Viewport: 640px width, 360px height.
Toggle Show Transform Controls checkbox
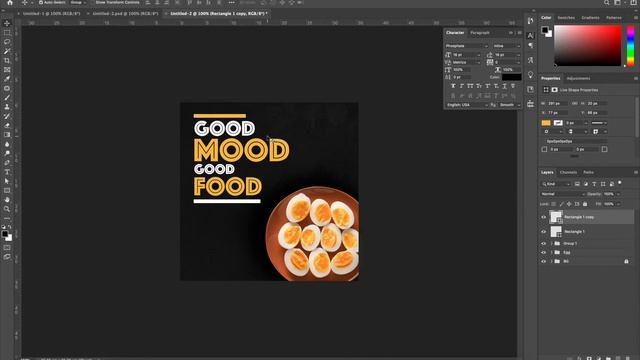point(93,2)
